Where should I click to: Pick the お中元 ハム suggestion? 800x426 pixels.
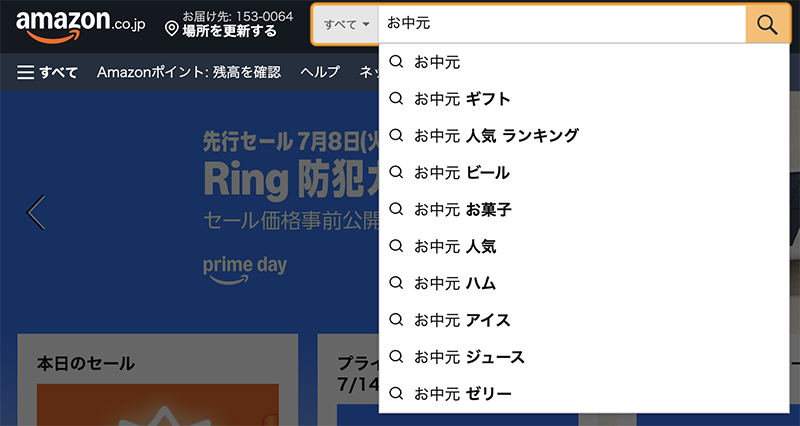[584, 283]
